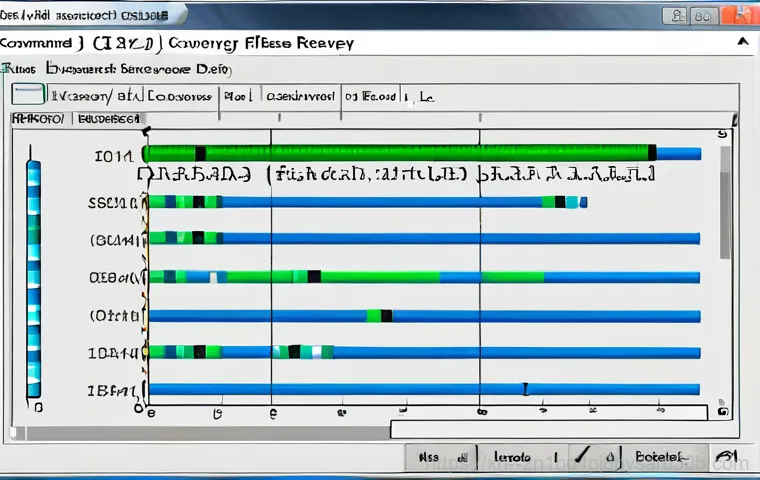Click the gray horizontal scrollbar thumb under chart

pyautogui.click(x=208, y=432)
